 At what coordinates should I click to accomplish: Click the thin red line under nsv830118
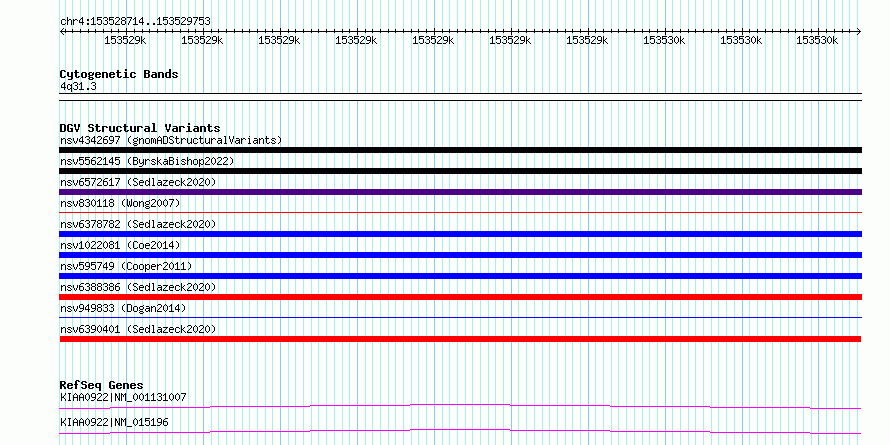(460, 213)
